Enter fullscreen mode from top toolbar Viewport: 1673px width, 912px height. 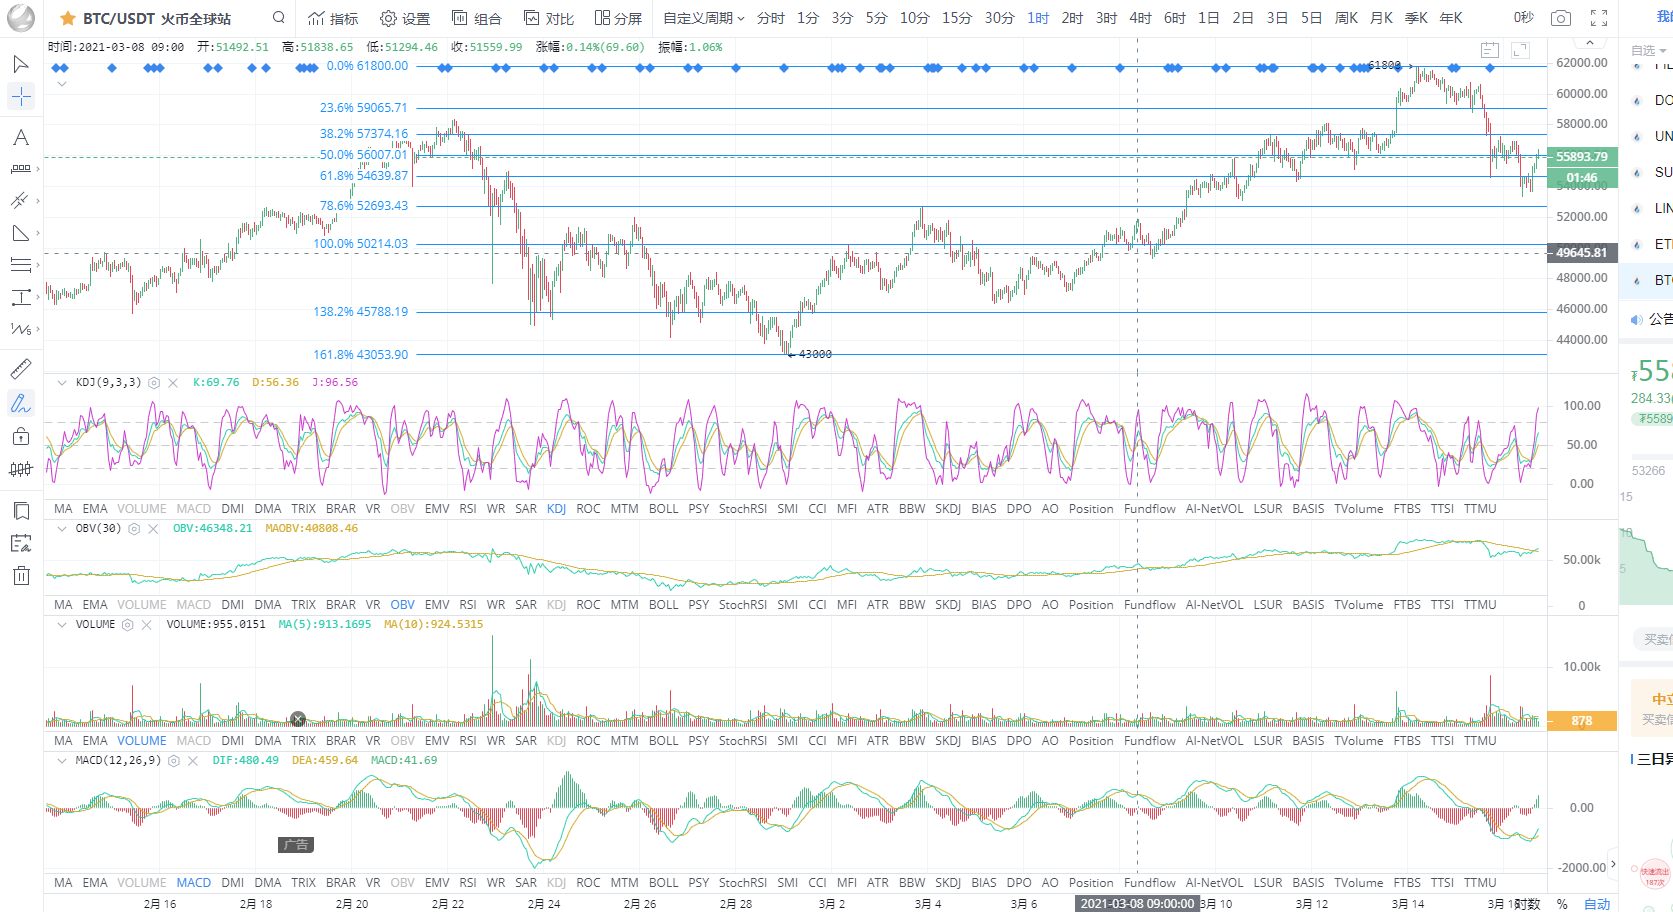(x=1599, y=18)
